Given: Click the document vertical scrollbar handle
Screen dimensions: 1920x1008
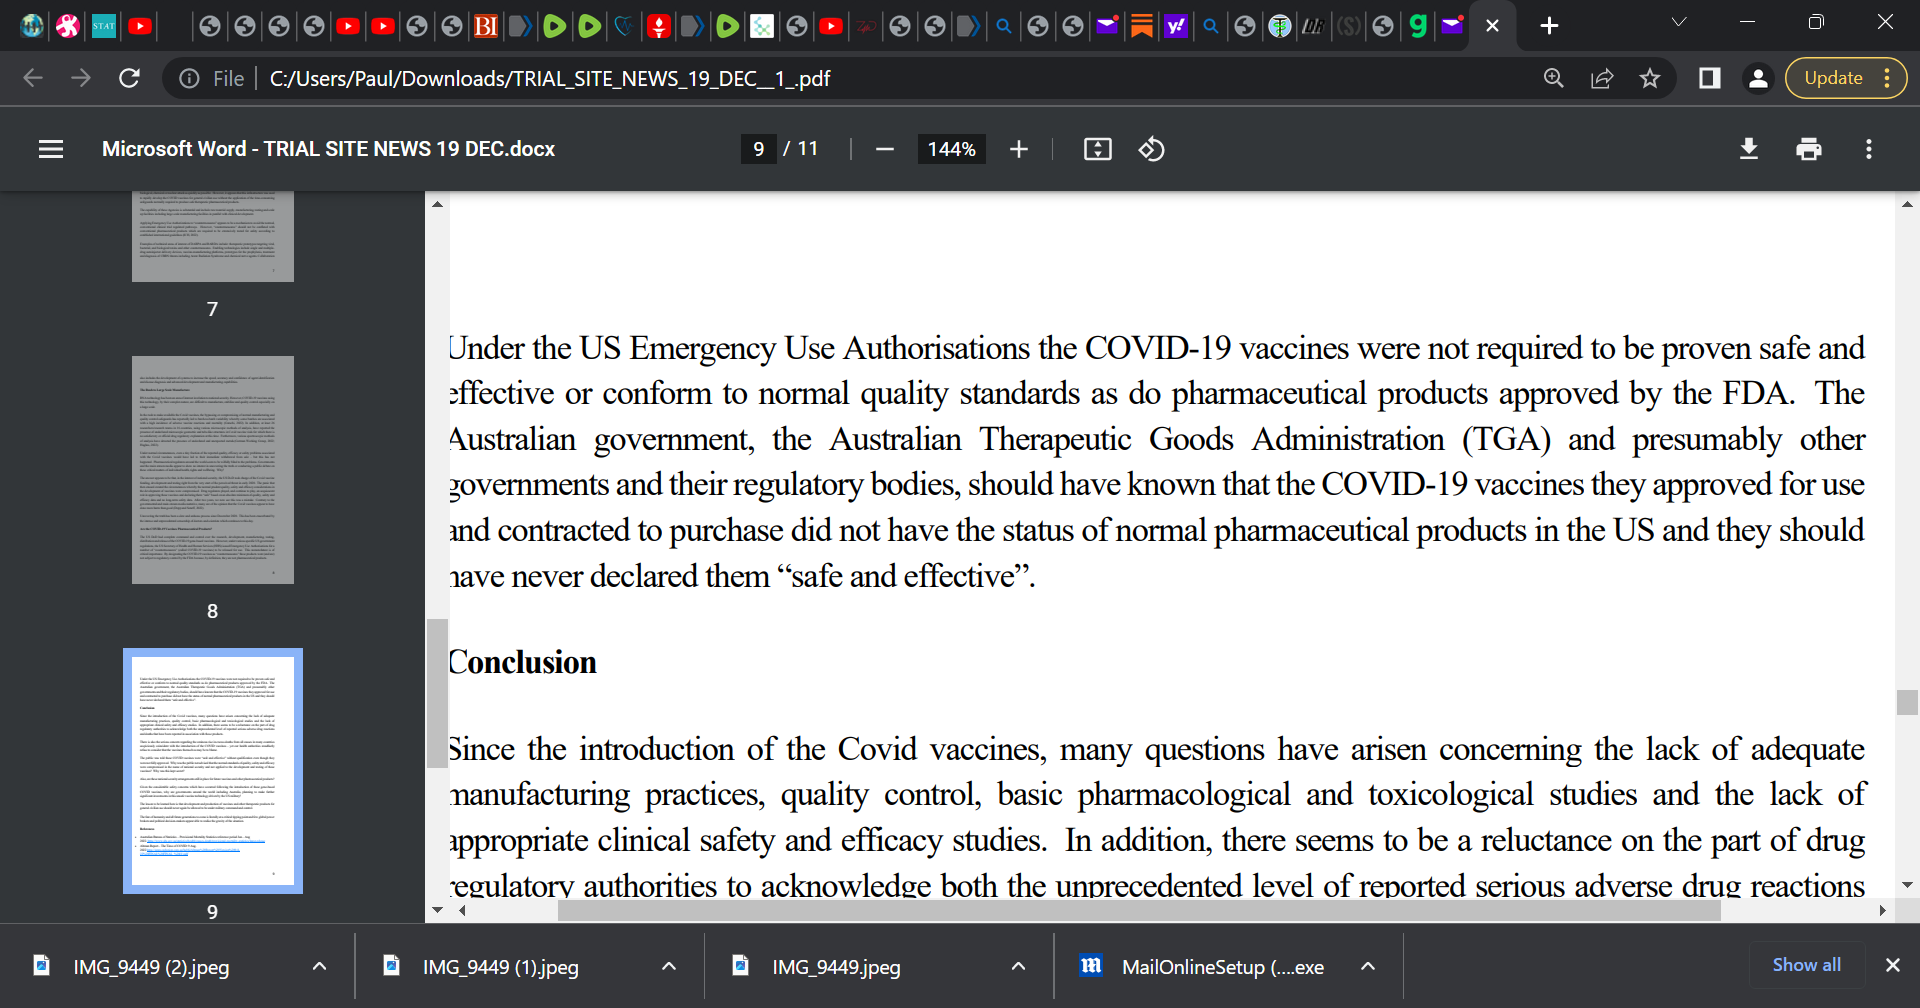Looking at the screenshot, I should tap(1907, 702).
